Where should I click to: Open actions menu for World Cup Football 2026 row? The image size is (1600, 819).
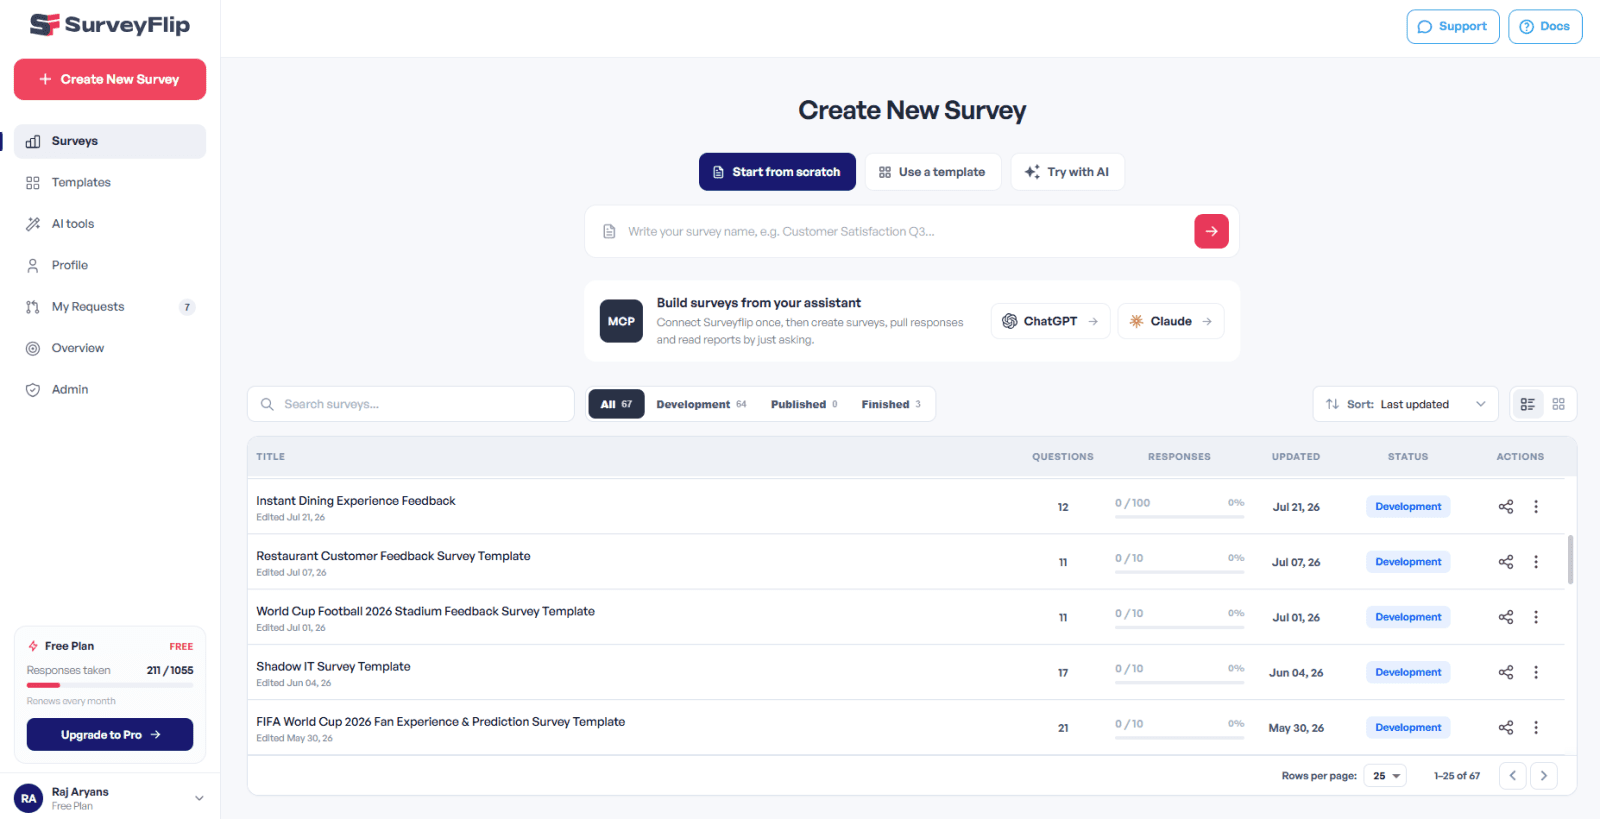click(x=1536, y=617)
